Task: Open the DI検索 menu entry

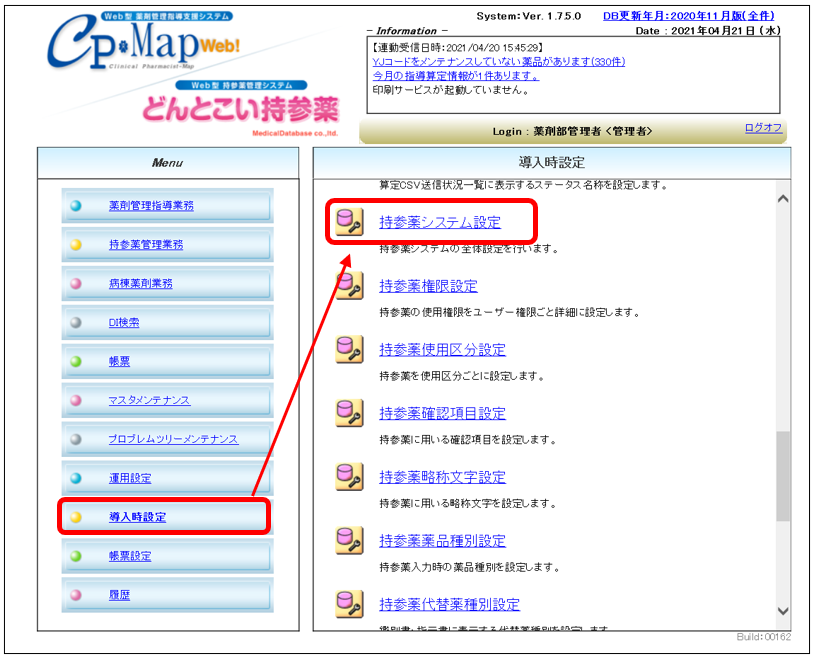Action: [x=124, y=323]
